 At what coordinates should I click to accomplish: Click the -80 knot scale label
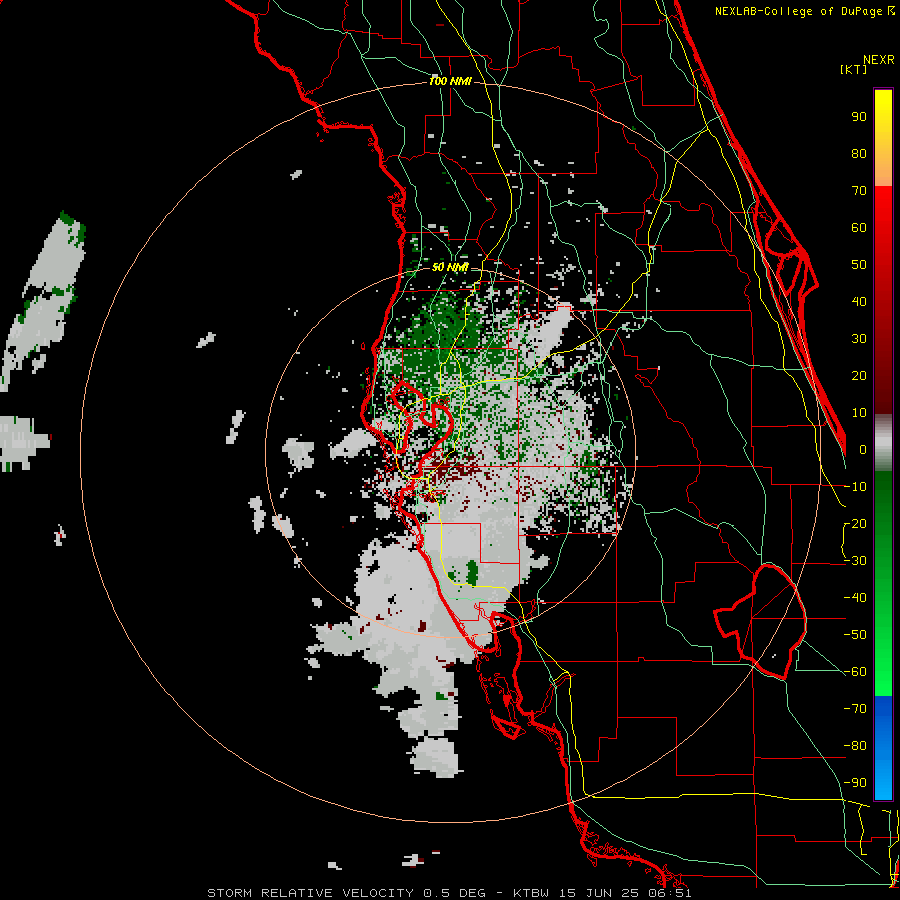click(x=855, y=746)
